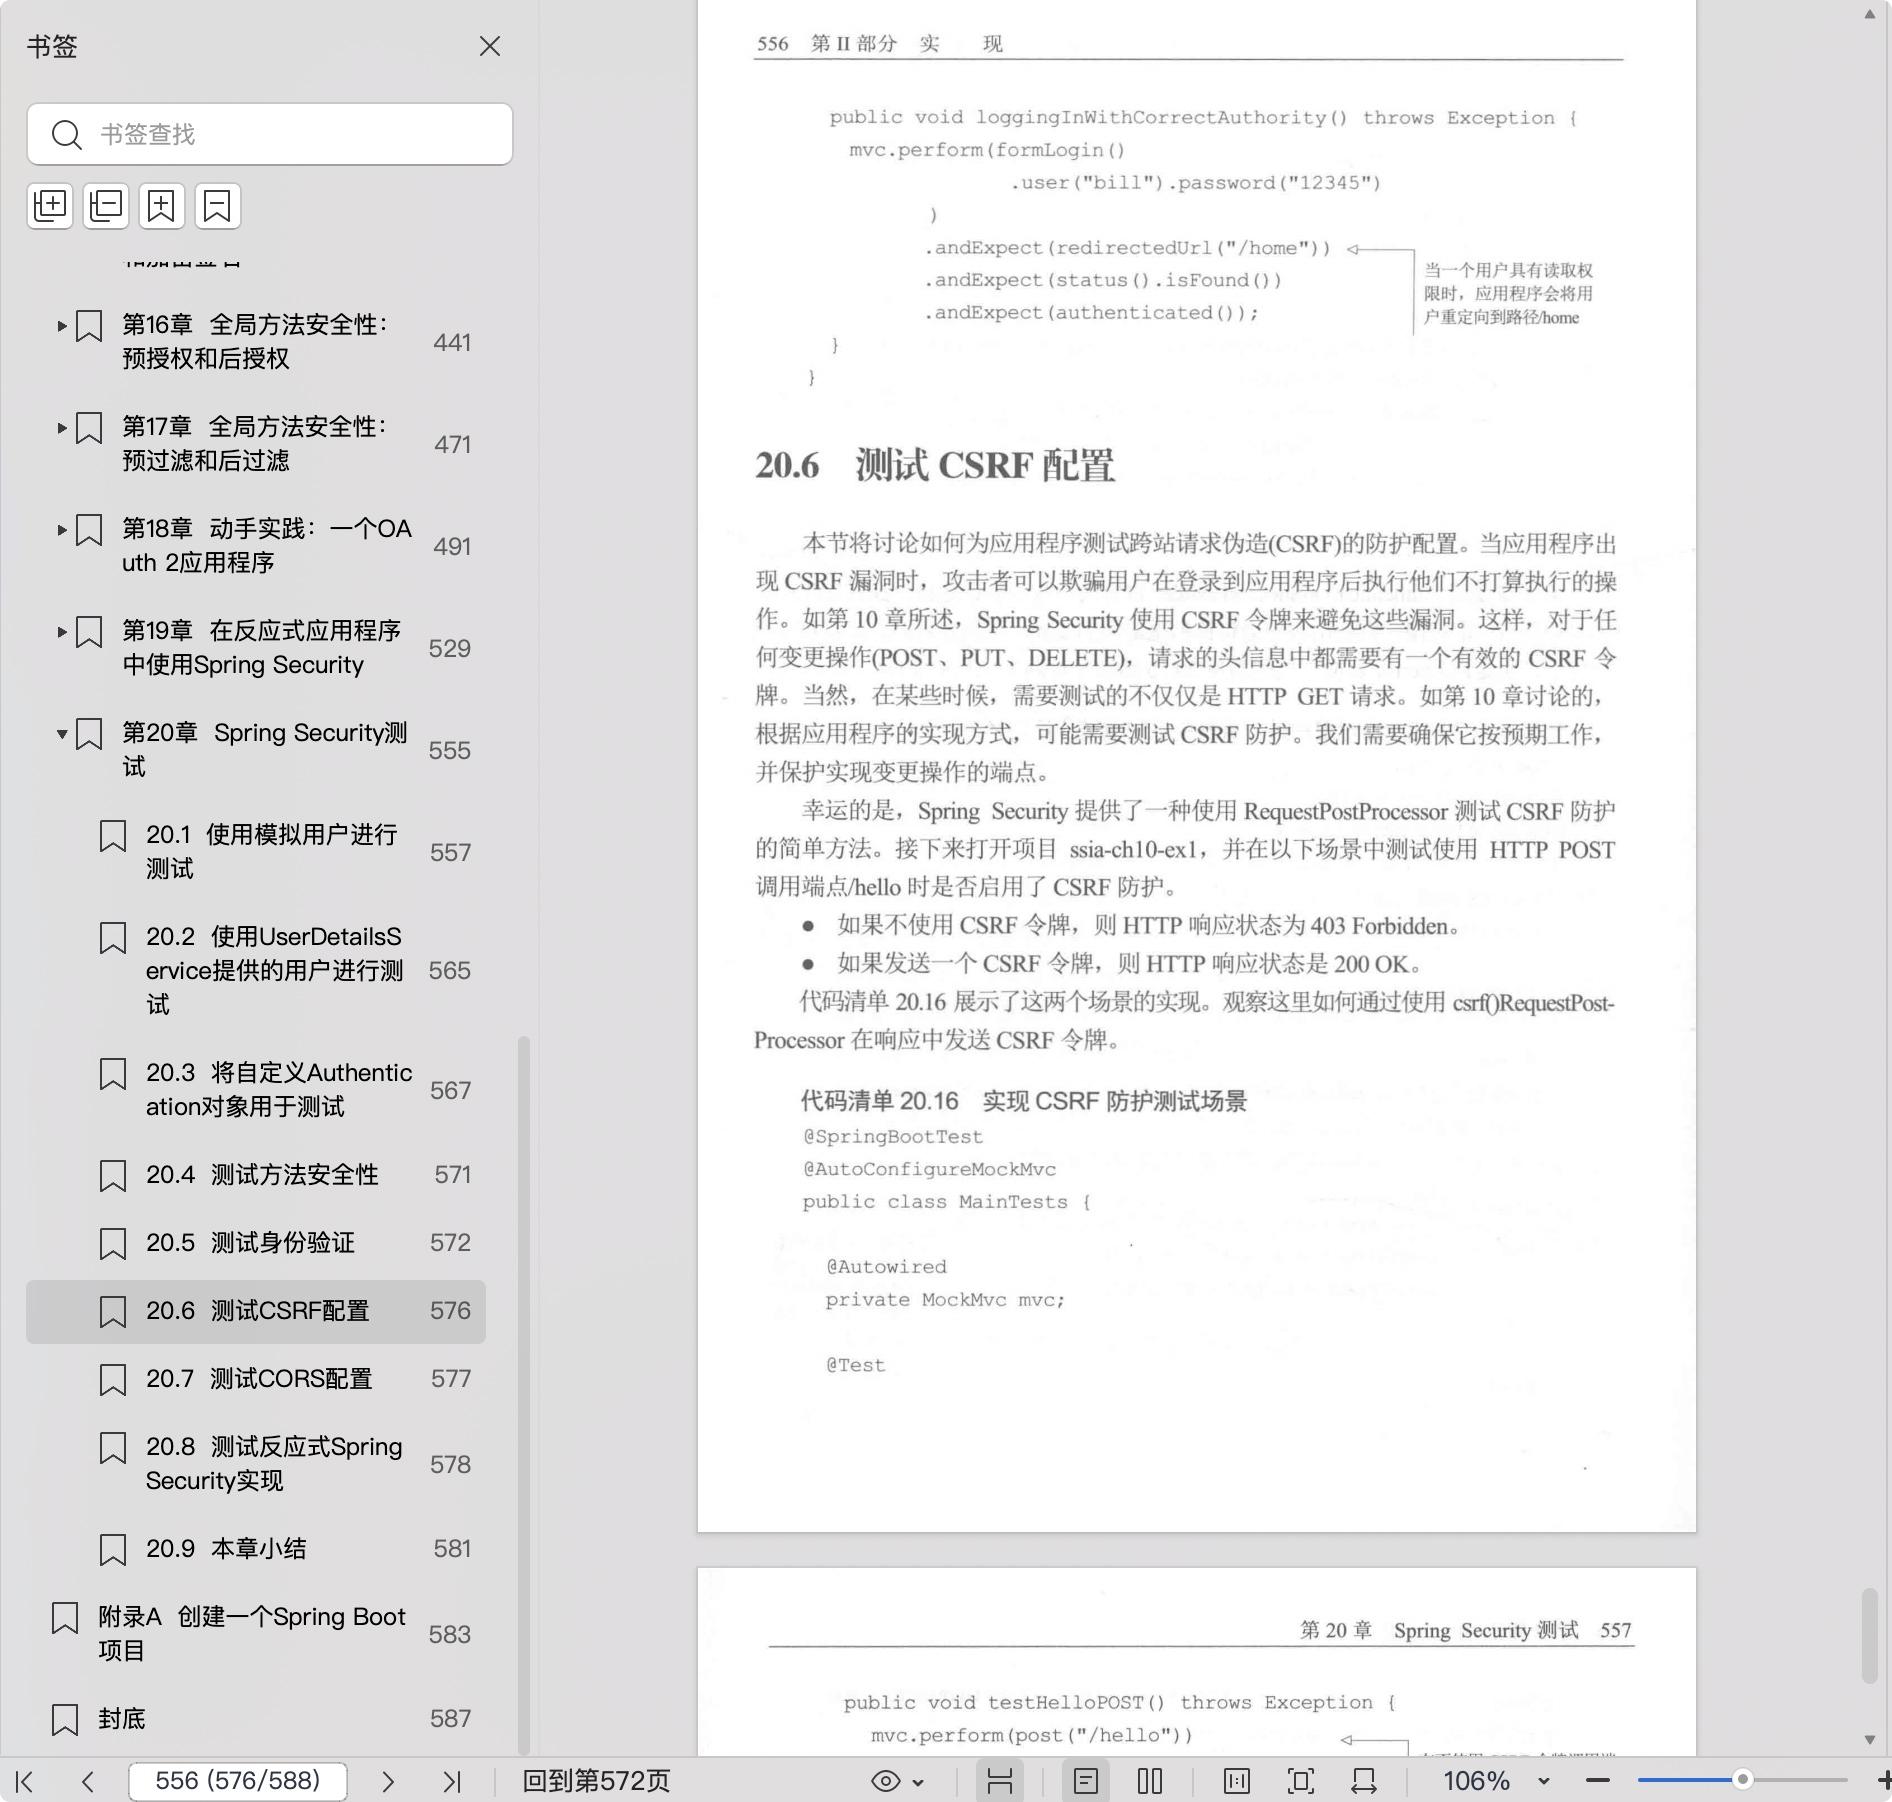1892x1802 pixels.
Task: Enter full screen mode
Action: pos(1301,1781)
